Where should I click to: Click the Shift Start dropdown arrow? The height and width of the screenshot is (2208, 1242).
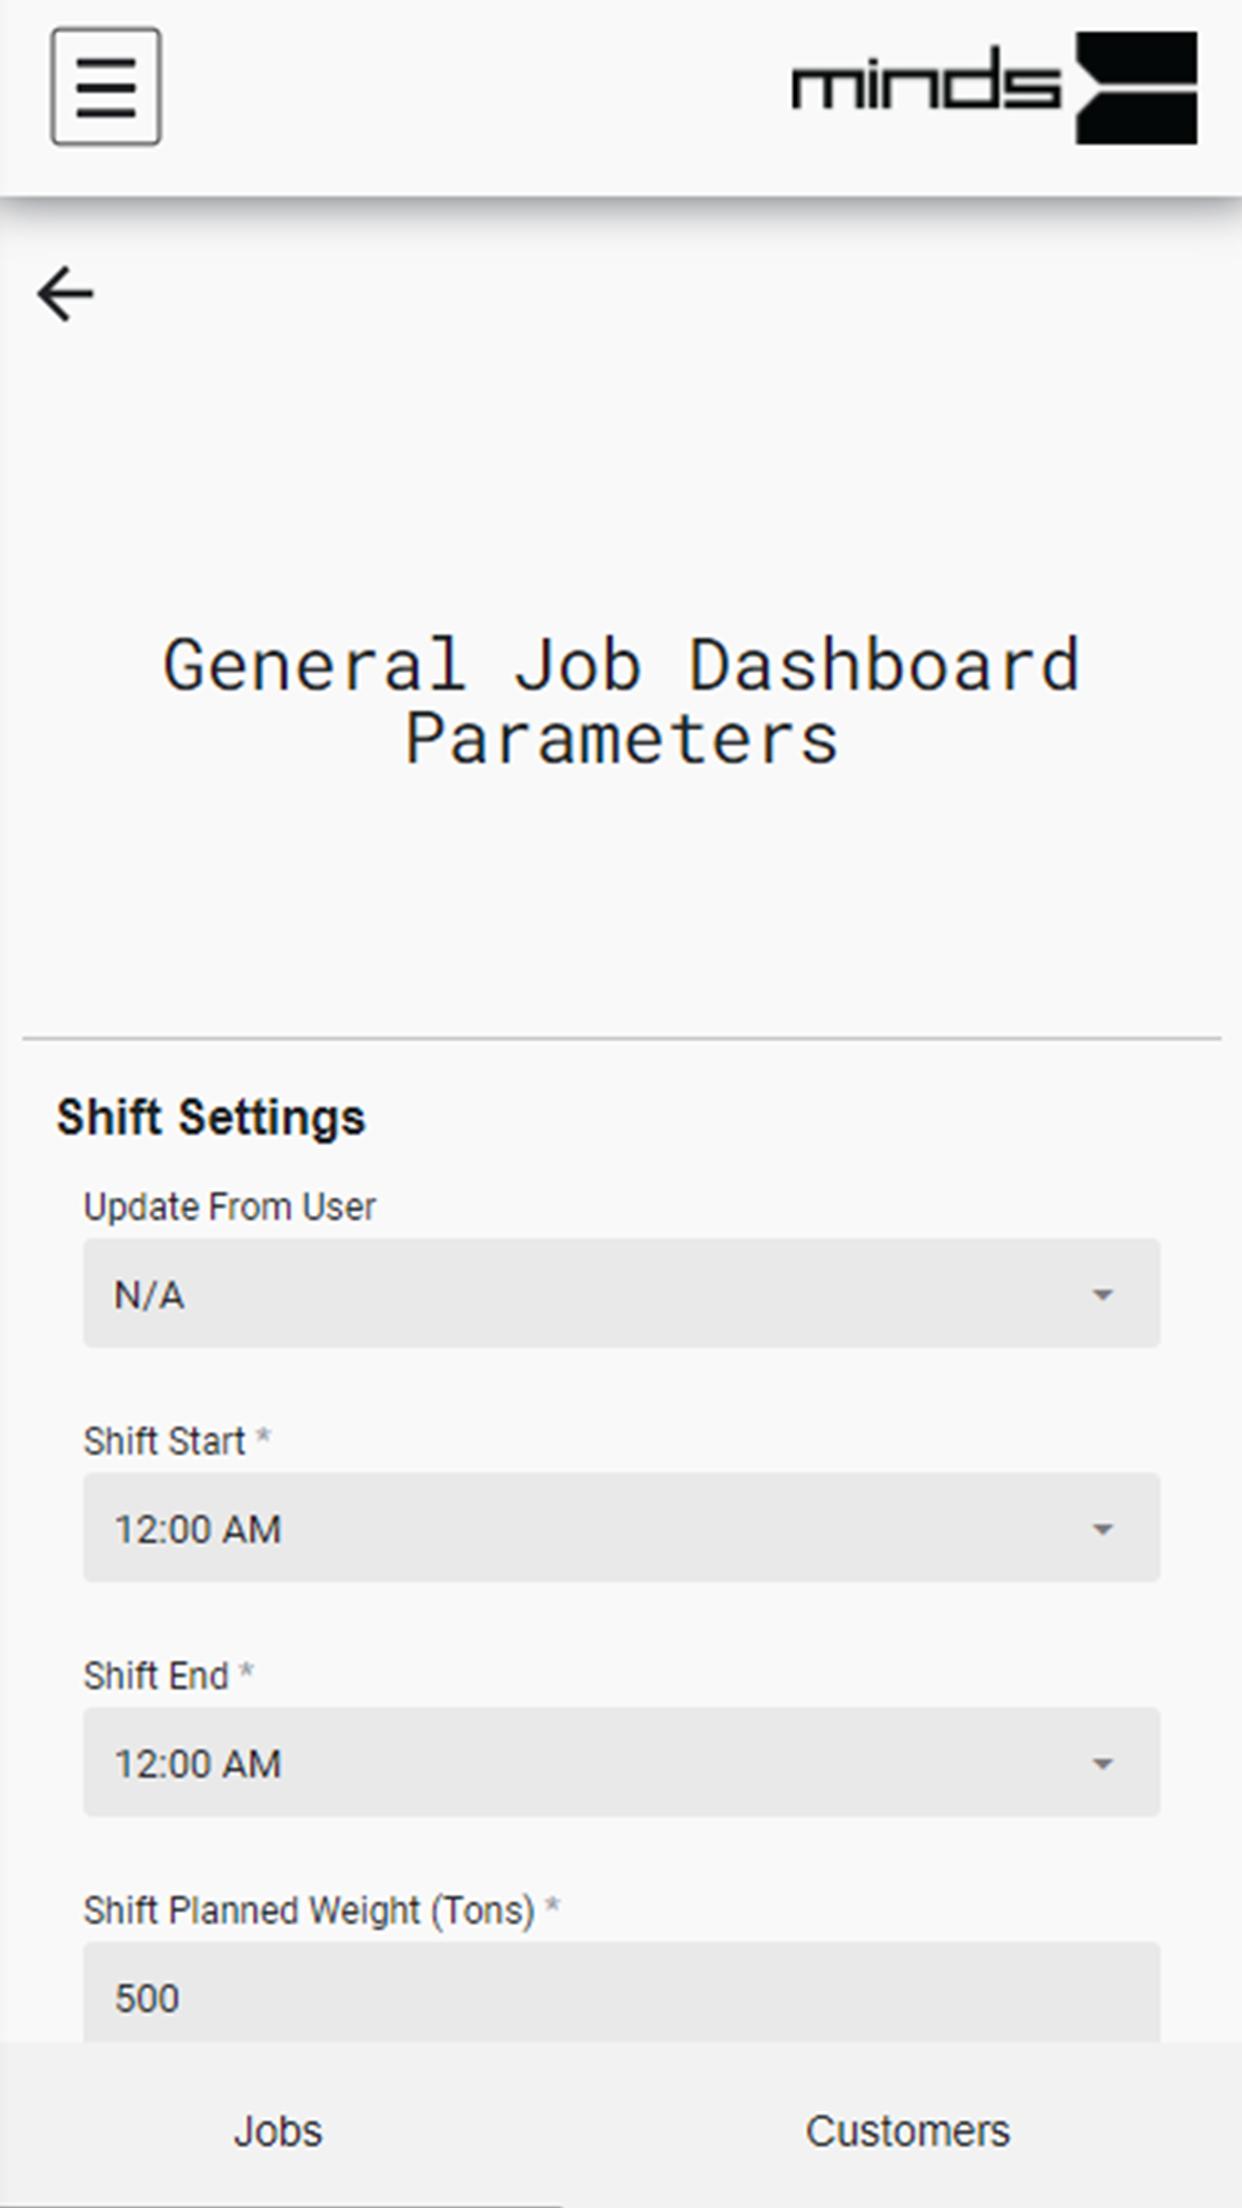[x=1102, y=1530]
